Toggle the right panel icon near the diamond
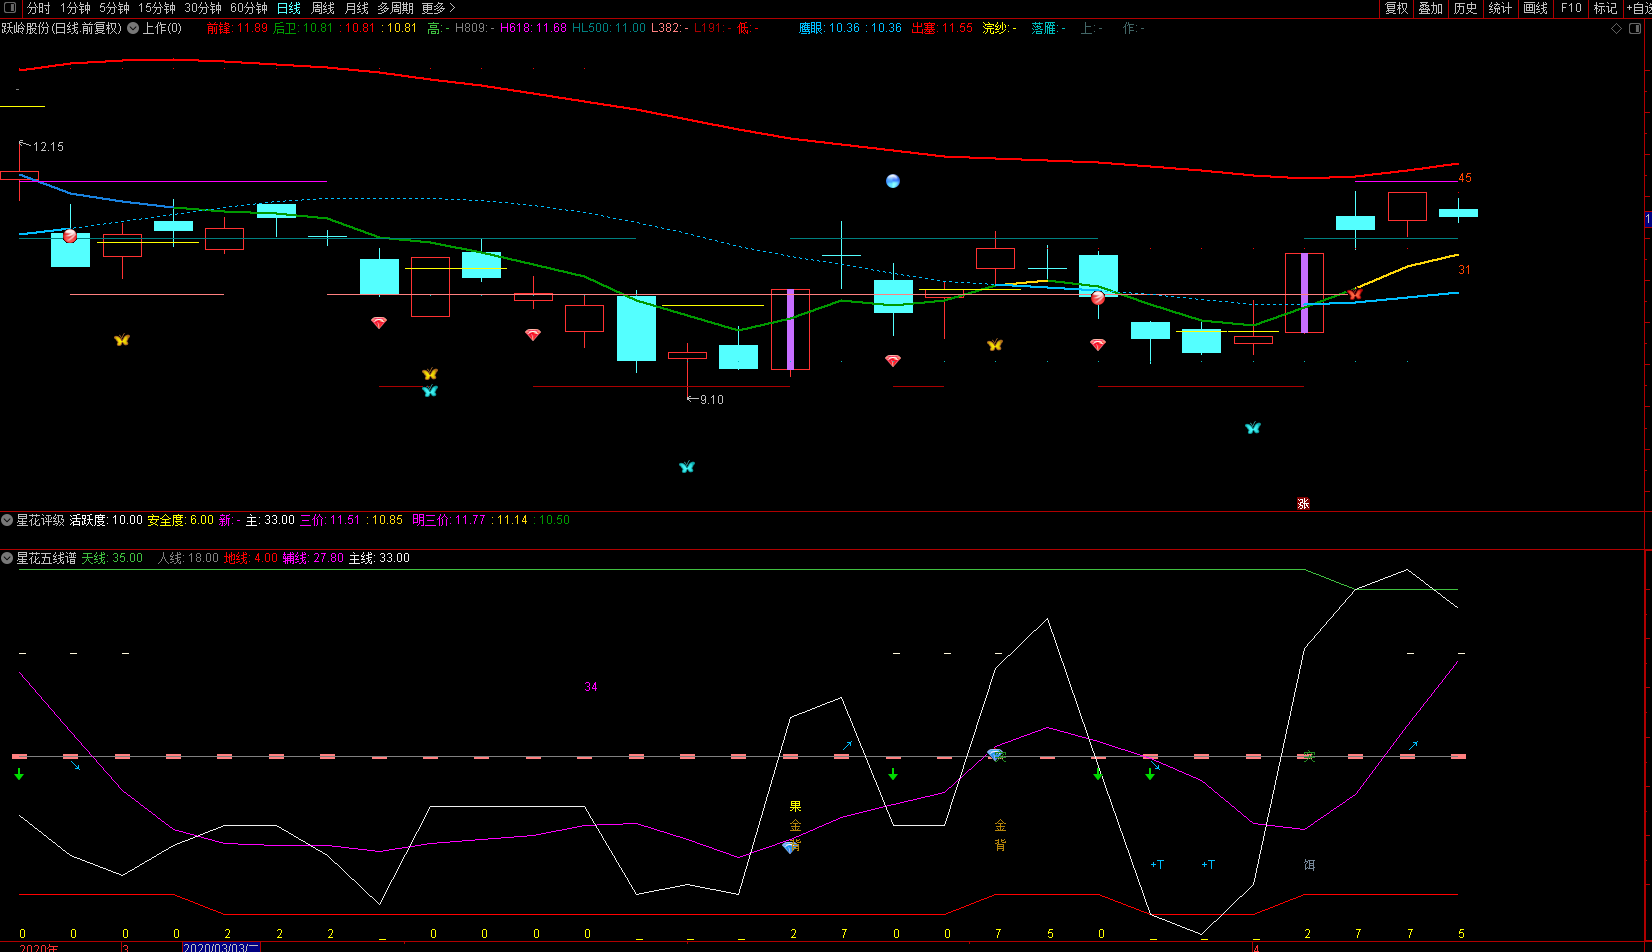1652x952 pixels. 1634,28
